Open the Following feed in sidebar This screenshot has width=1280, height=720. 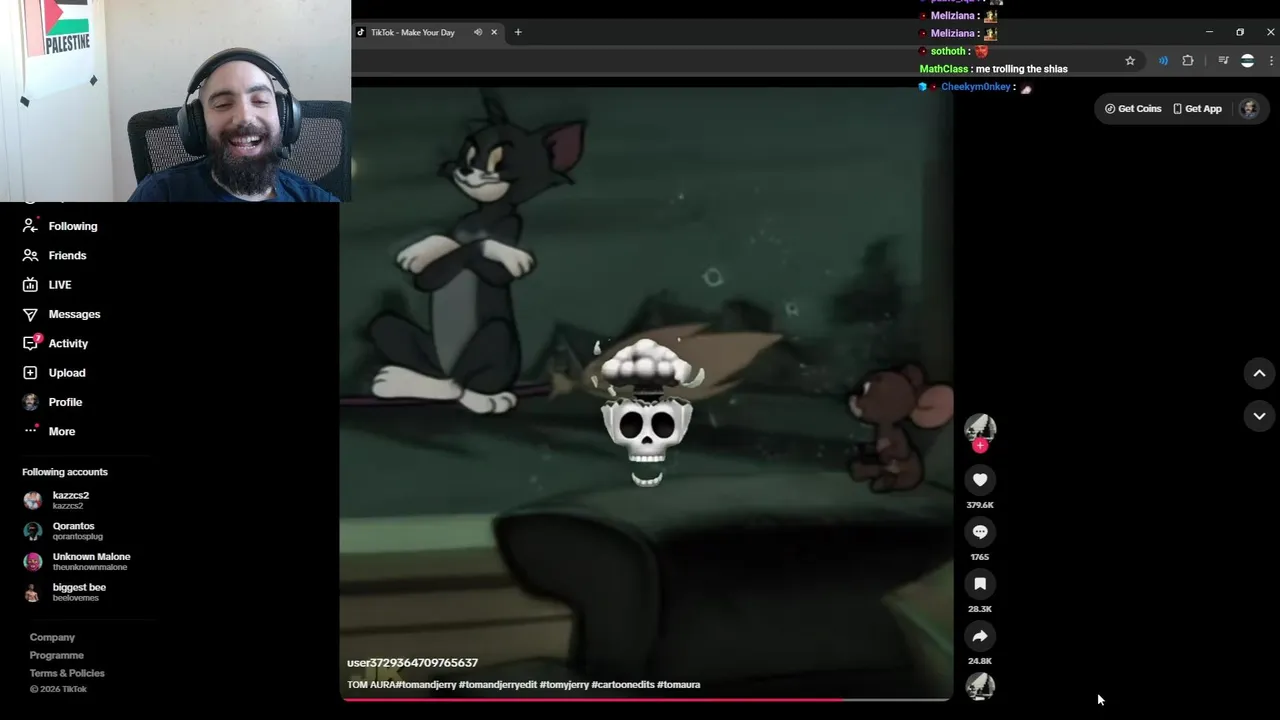(x=60, y=226)
